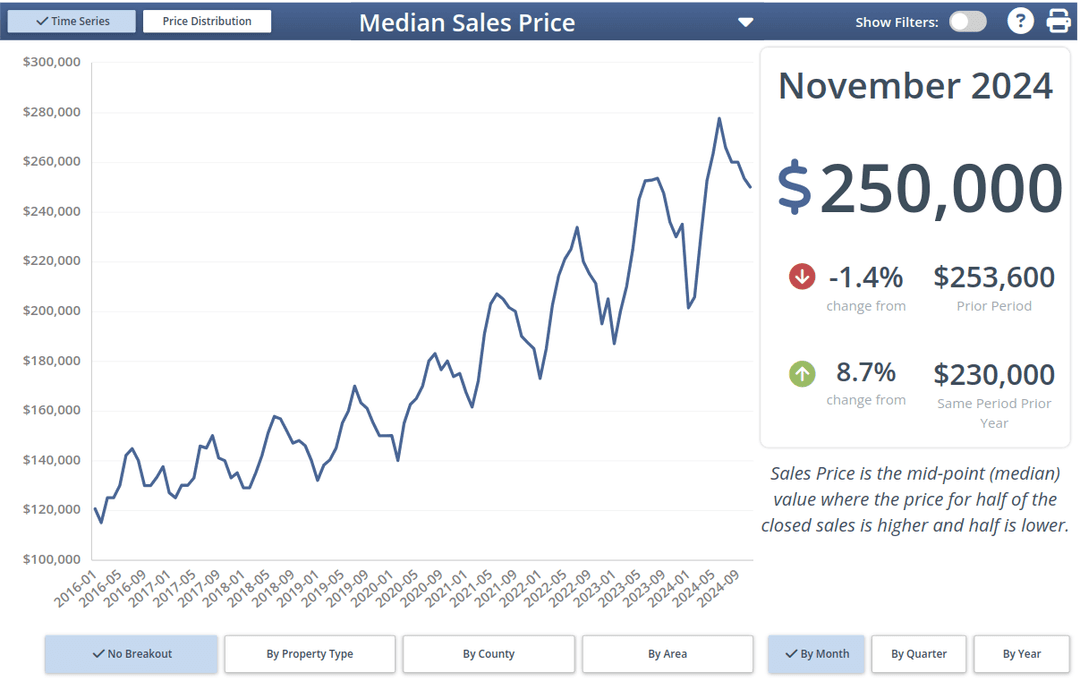This screenshot has height=682, width=1080.
Task: Switch to the Time Series tab
Action: [72, 21]
